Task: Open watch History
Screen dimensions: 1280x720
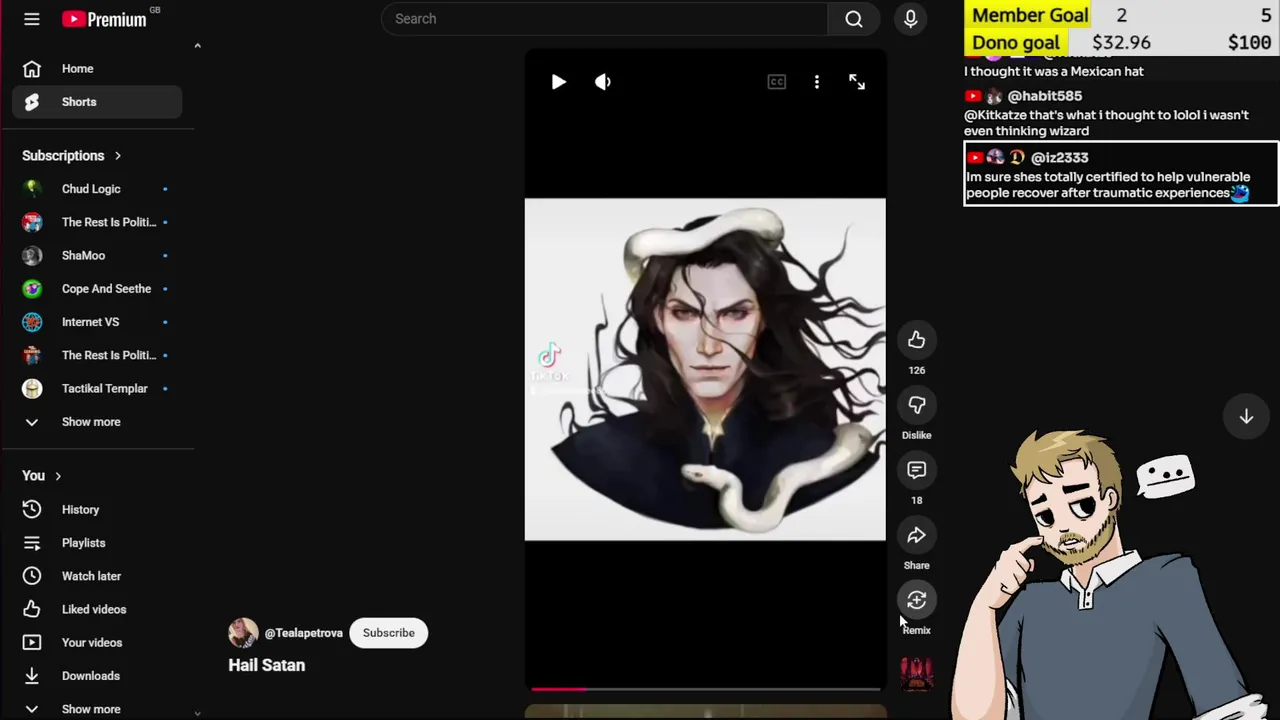Action: 97,510
